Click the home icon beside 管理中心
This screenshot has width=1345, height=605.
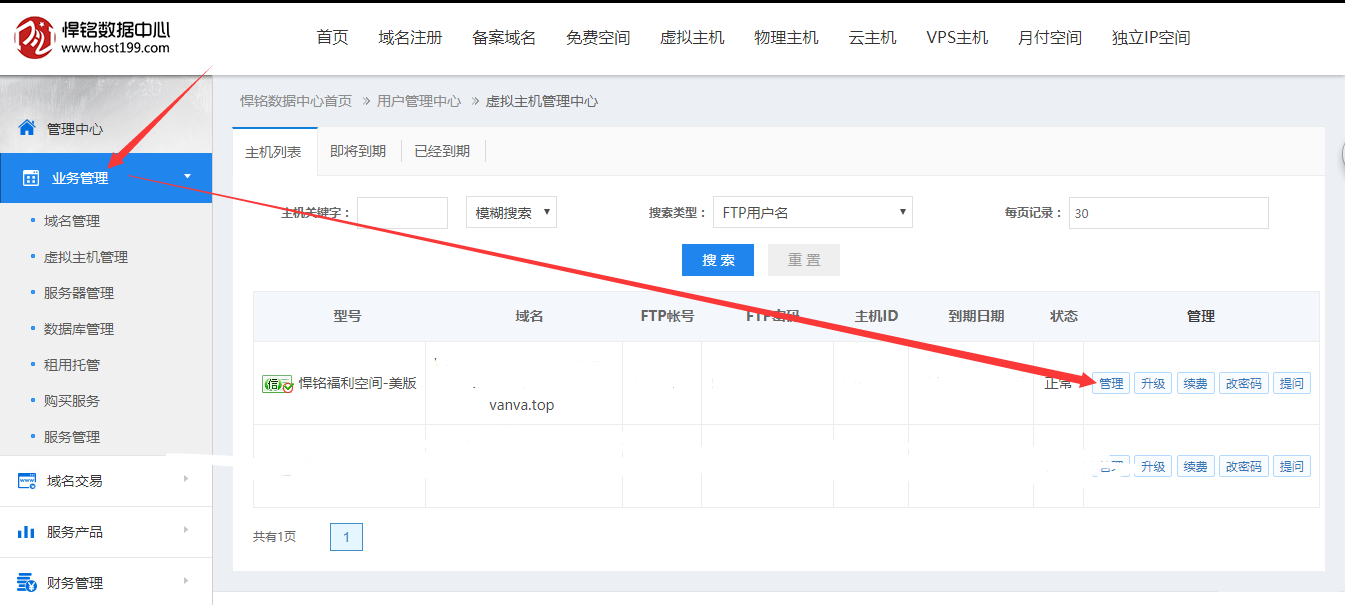(x=27, y=128)
